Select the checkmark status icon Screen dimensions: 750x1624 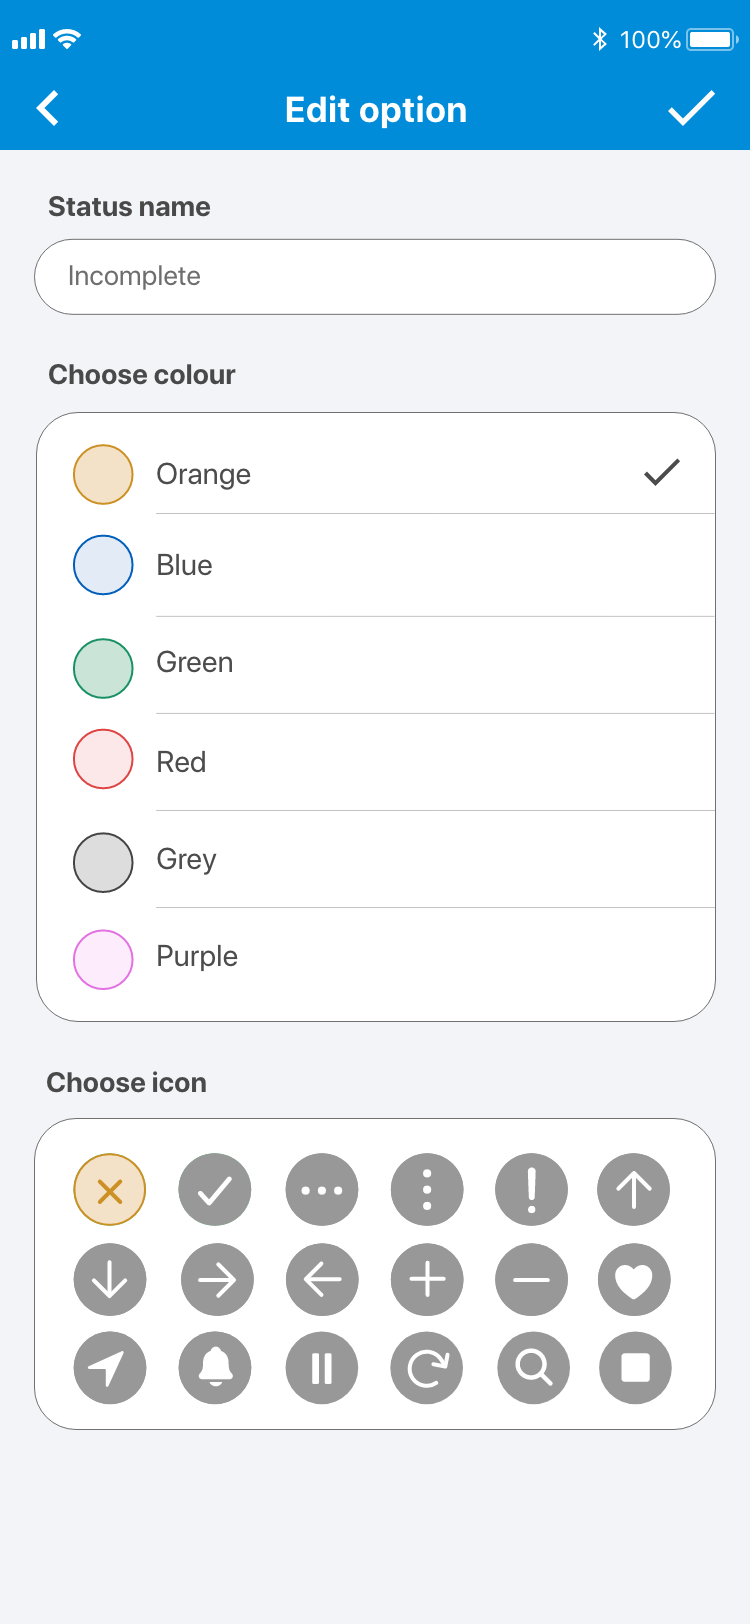(215, 1189)
